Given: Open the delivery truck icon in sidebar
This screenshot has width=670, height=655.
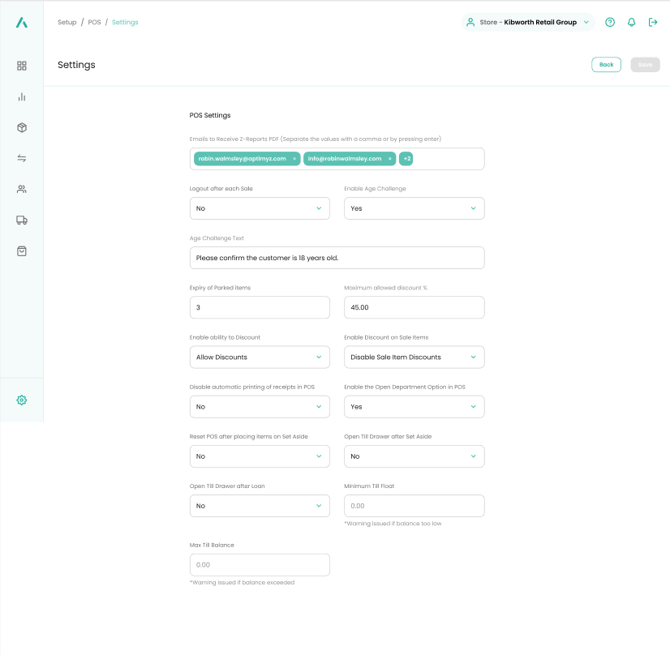Looking at the screenshot, I should coord(22,220).
